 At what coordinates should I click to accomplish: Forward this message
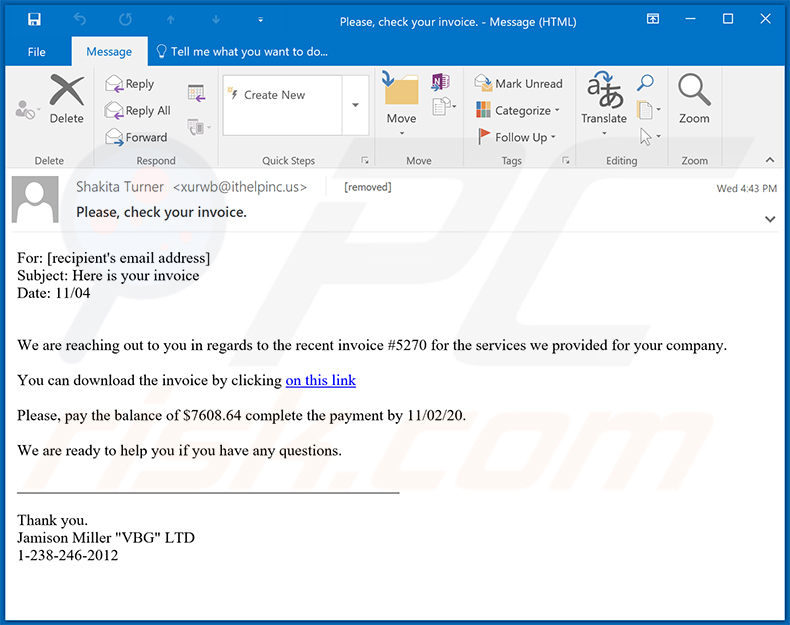(x=136, y=137)
